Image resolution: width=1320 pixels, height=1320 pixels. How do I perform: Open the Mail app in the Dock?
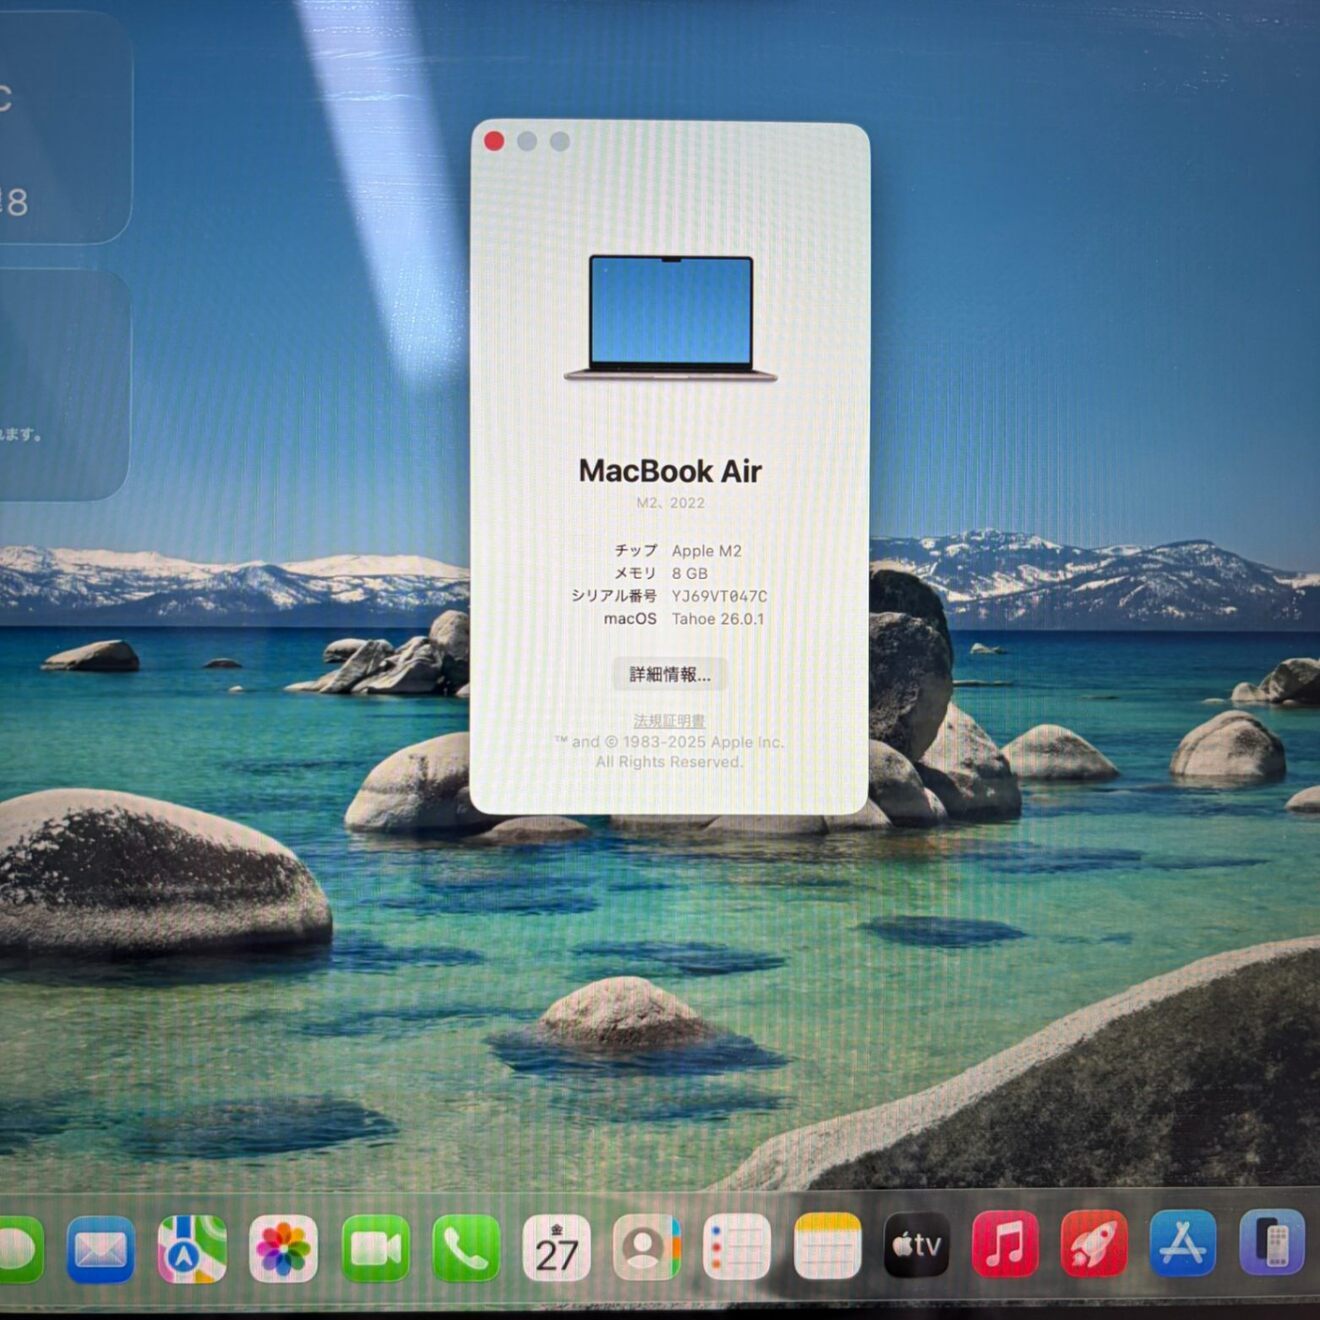pos(101,1249)
